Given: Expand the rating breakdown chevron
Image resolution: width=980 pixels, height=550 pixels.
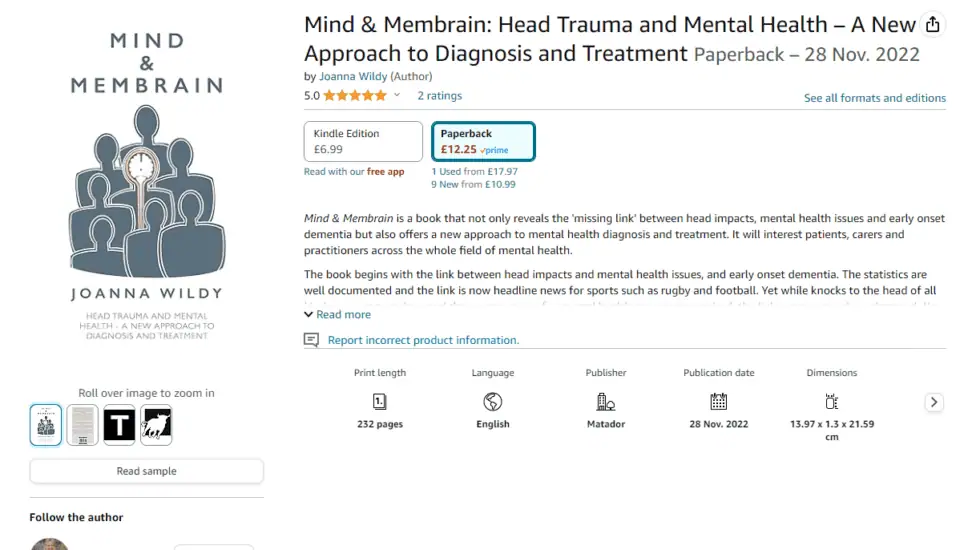Looking at the screenshot, I should click(x=397, y=95).
